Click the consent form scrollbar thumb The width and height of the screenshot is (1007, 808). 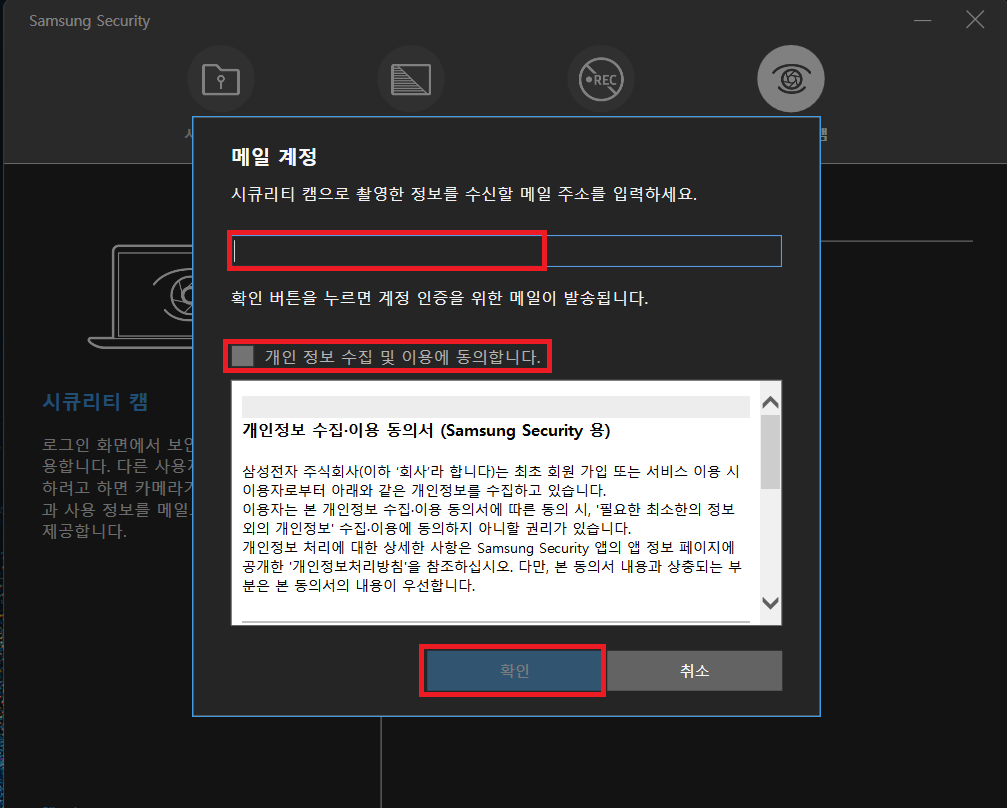tap(770, 452)
